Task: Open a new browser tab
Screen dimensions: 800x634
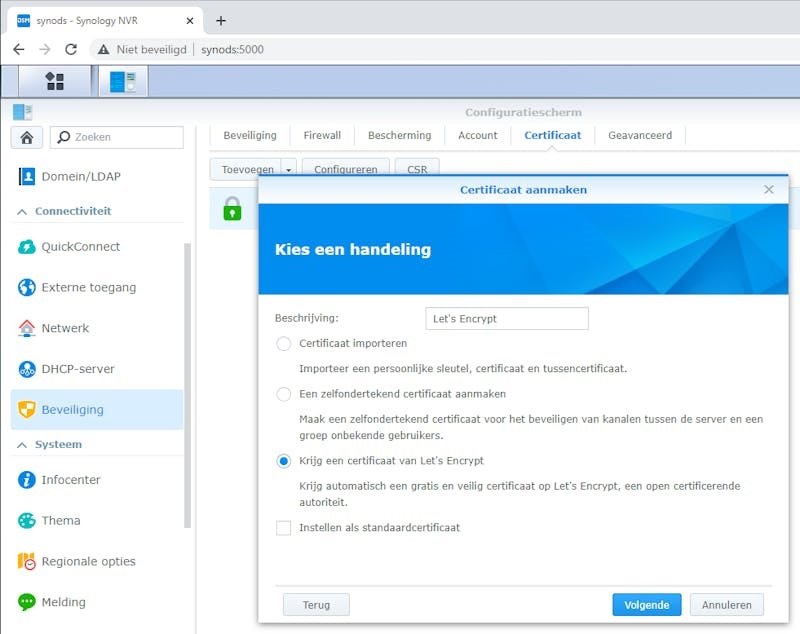Action: pos(221,20)
